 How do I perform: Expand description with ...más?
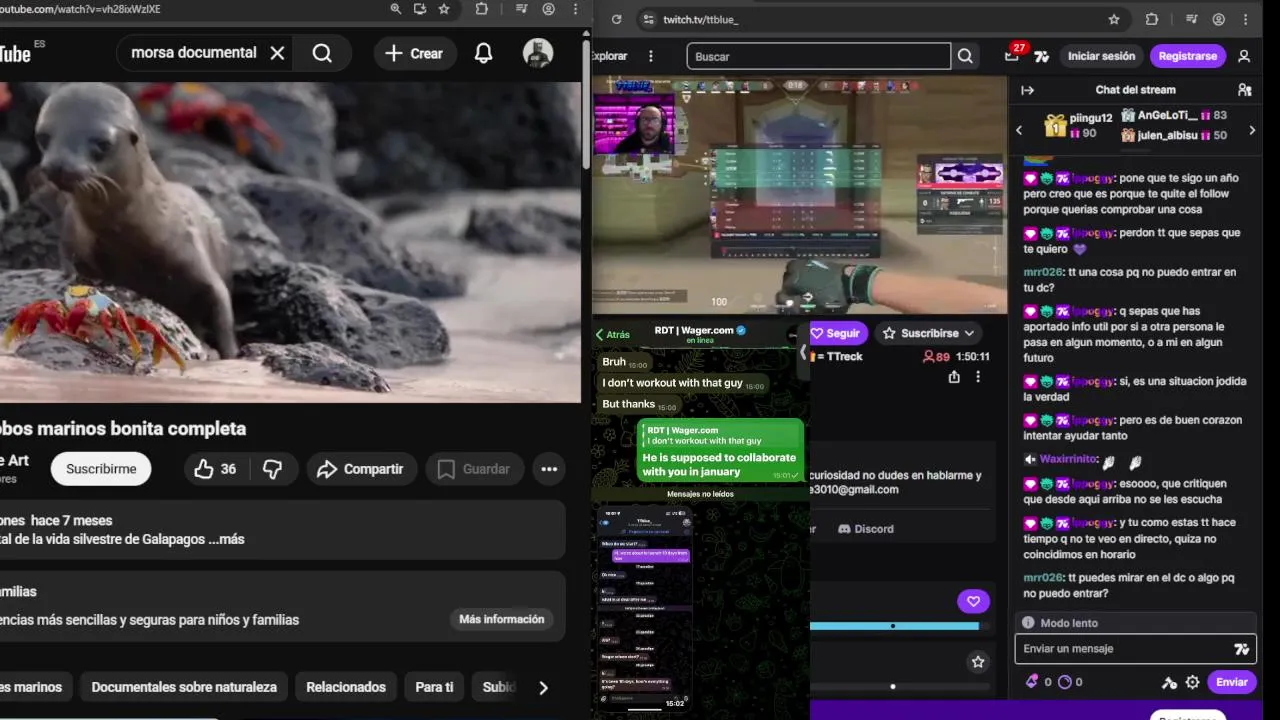(226, 539)
